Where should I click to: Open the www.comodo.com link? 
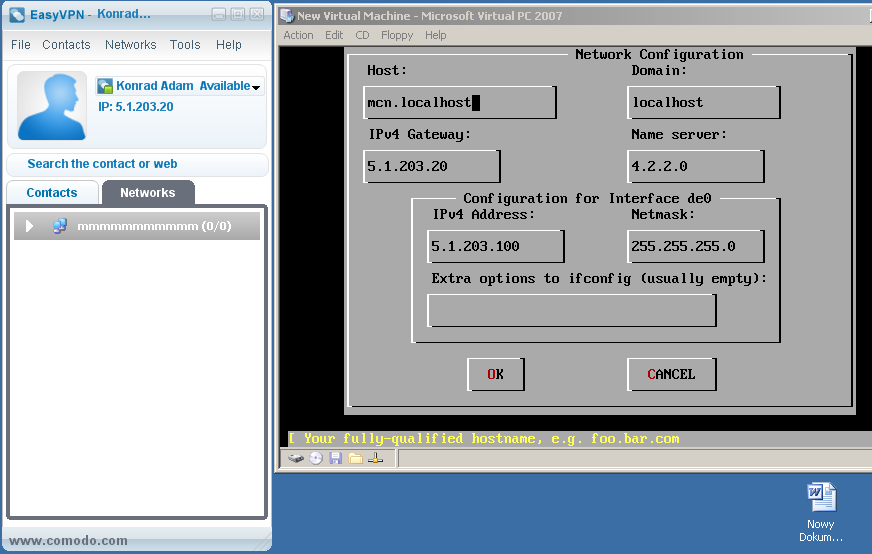pos(68,541)
